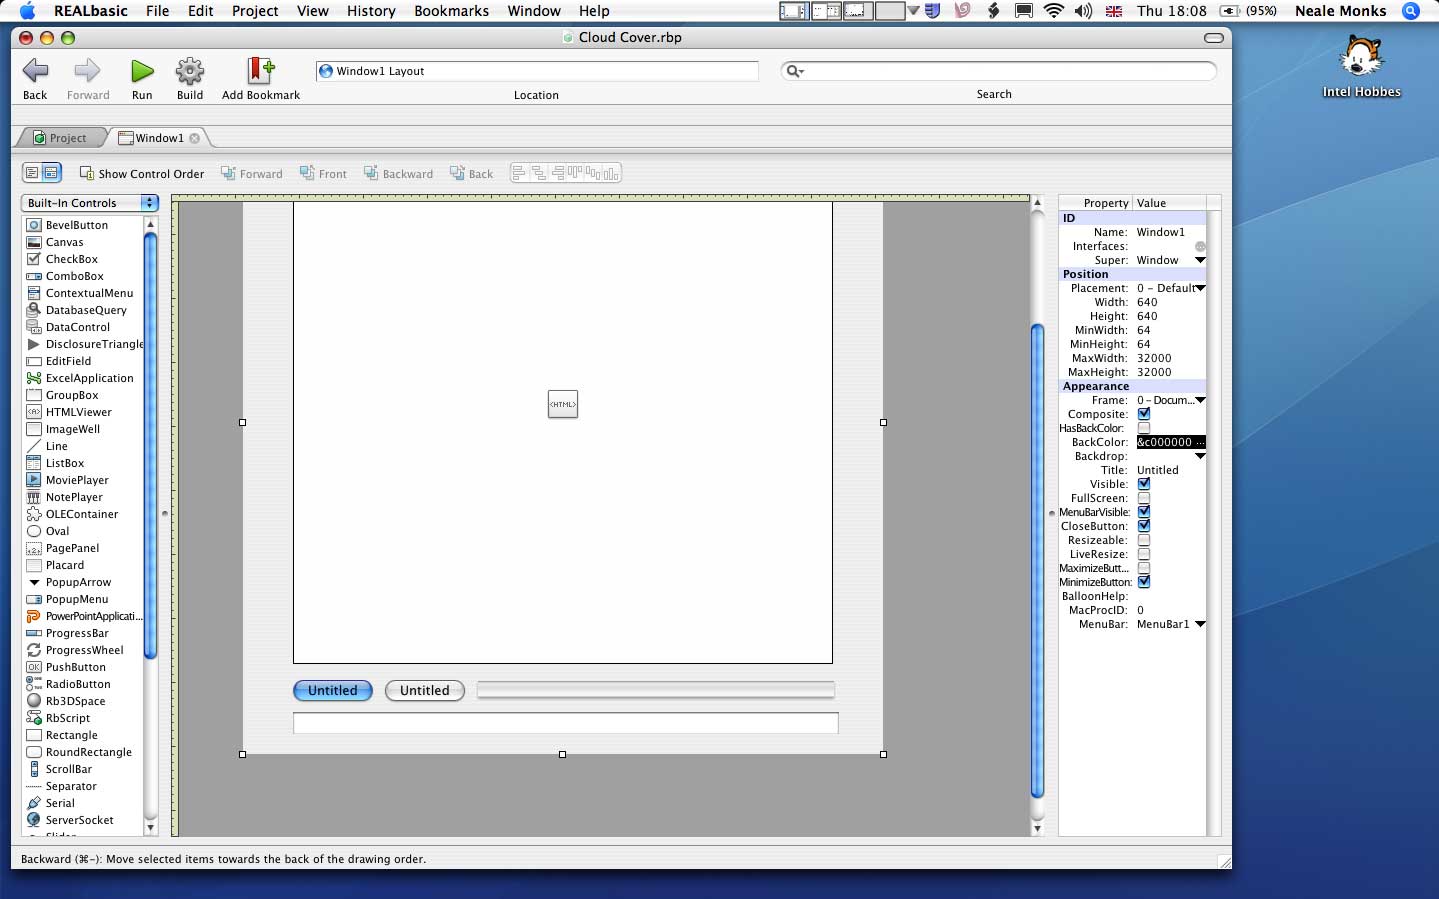Select the PushButton control
The width and height of the screenshot is (1439, 899).
75,667
